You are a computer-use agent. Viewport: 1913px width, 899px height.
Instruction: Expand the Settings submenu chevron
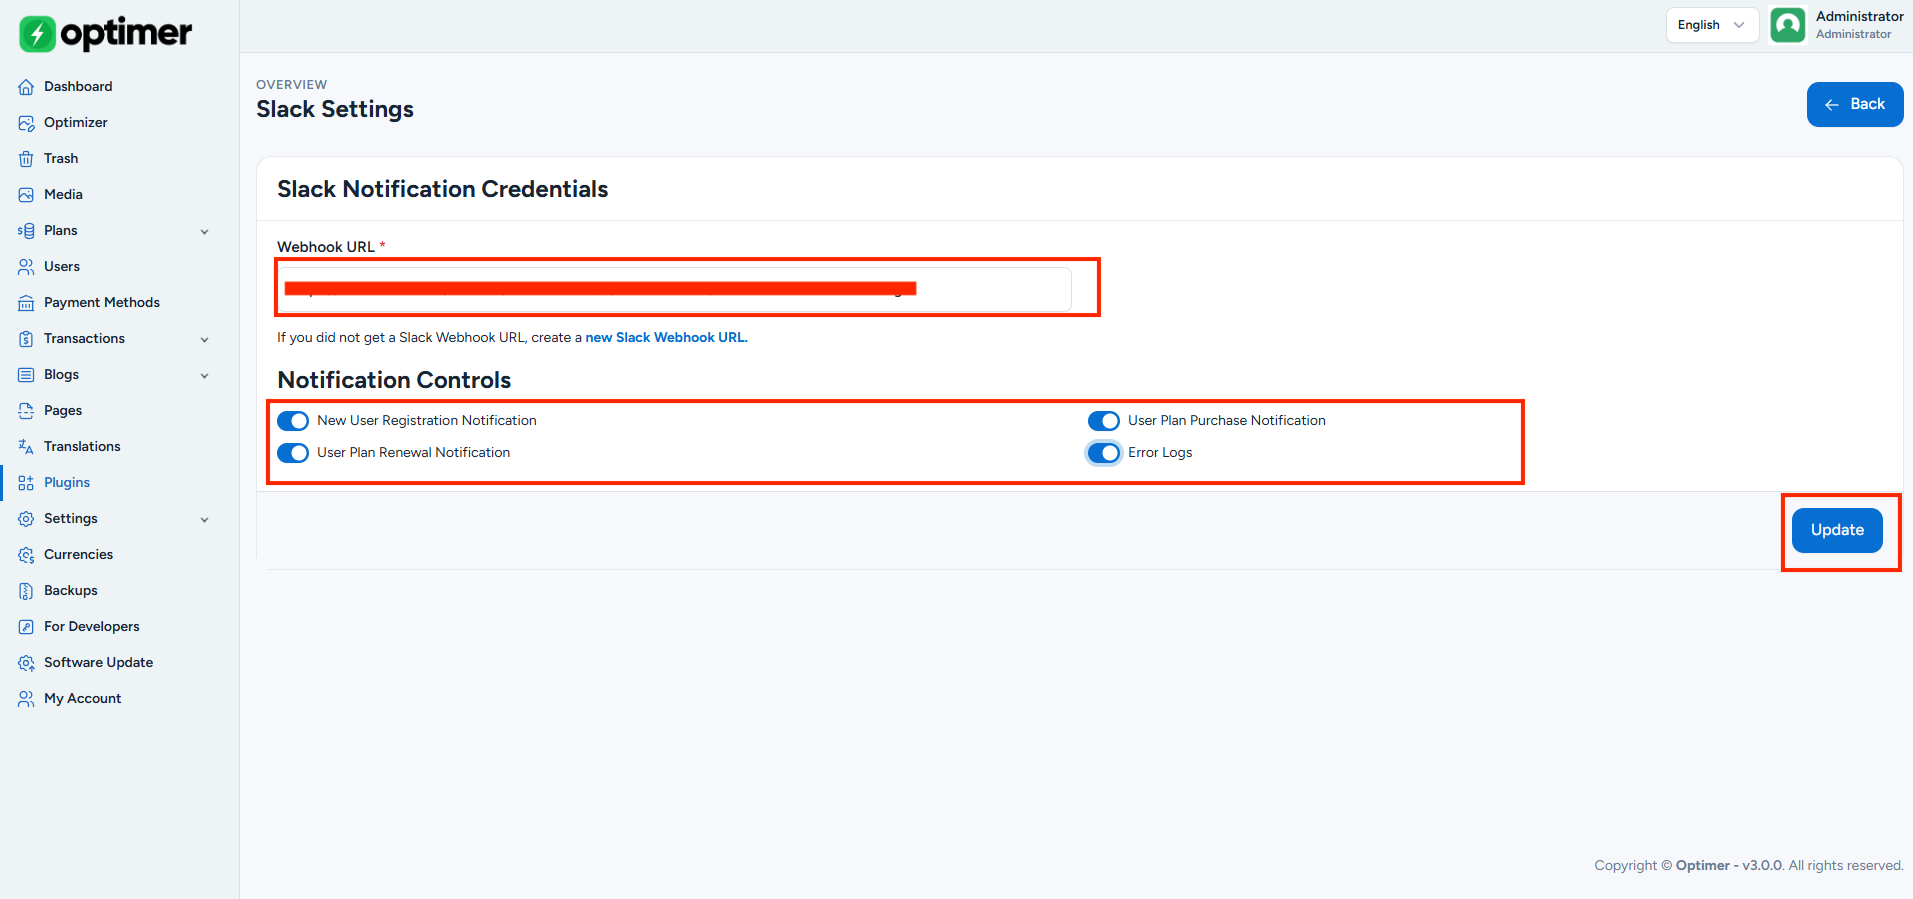tap(205, 520)
